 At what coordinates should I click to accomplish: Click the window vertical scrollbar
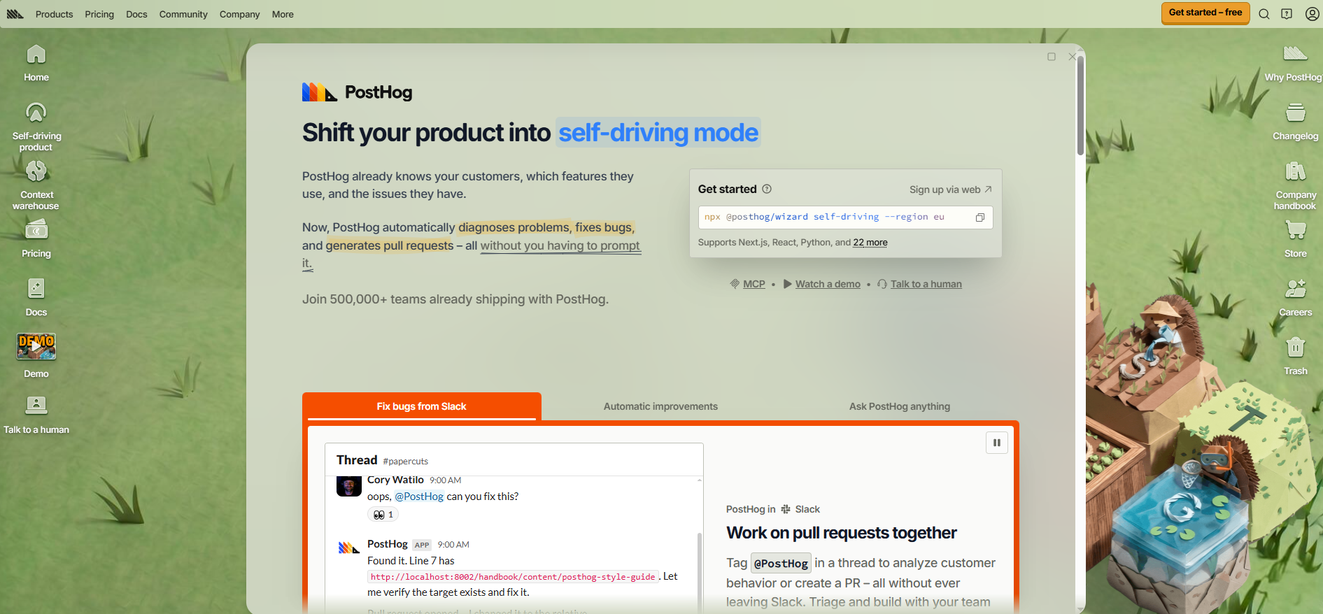(x=1080, y=105)
